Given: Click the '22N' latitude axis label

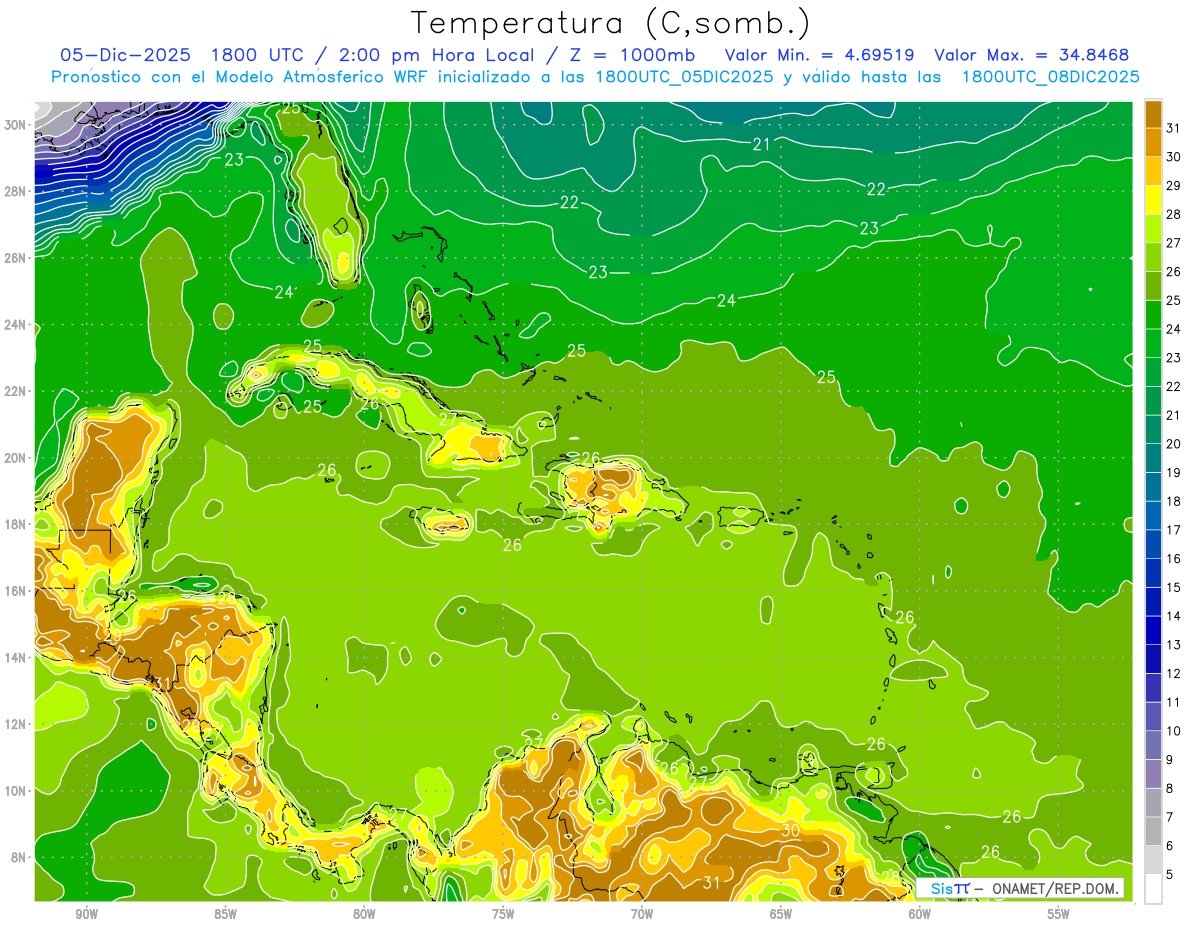Looking at the screenshot, I should pos(16,391).
